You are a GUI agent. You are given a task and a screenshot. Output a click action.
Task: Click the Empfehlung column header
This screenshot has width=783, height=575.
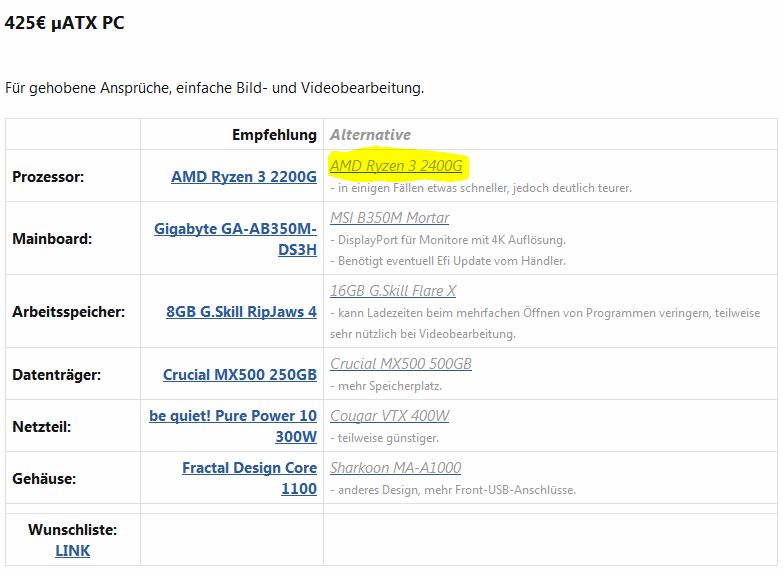(274, 135)
